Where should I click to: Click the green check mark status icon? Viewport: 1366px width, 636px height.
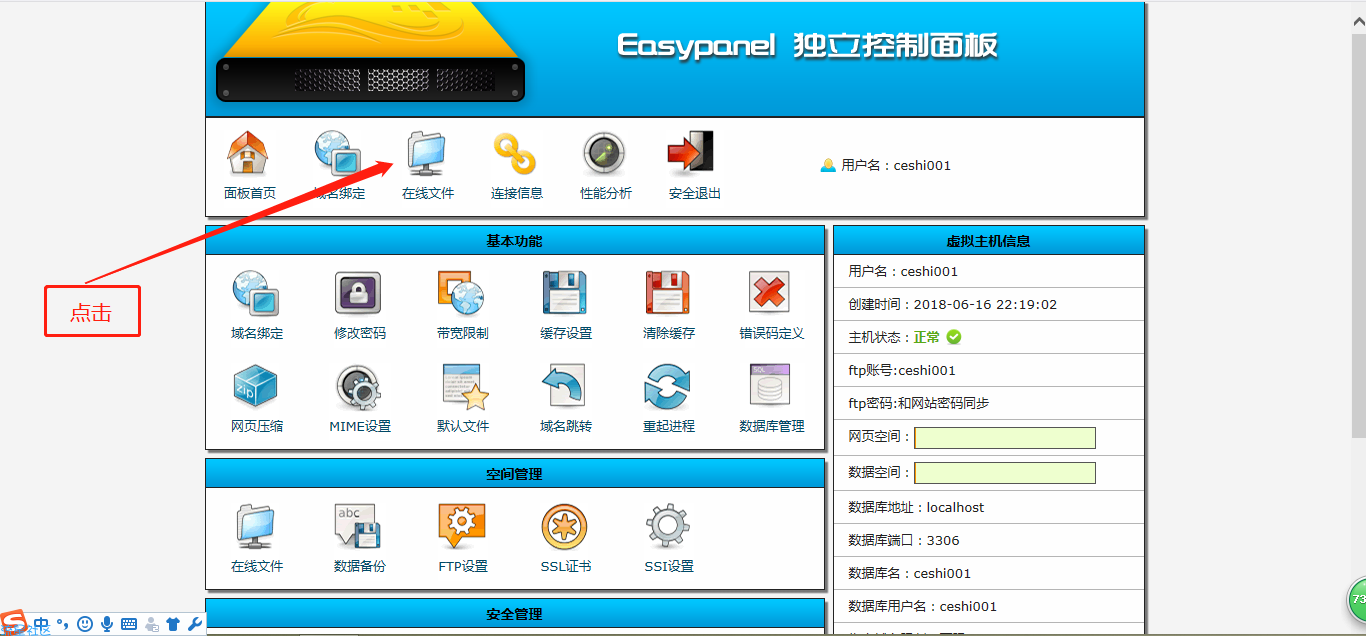(954, 337)
